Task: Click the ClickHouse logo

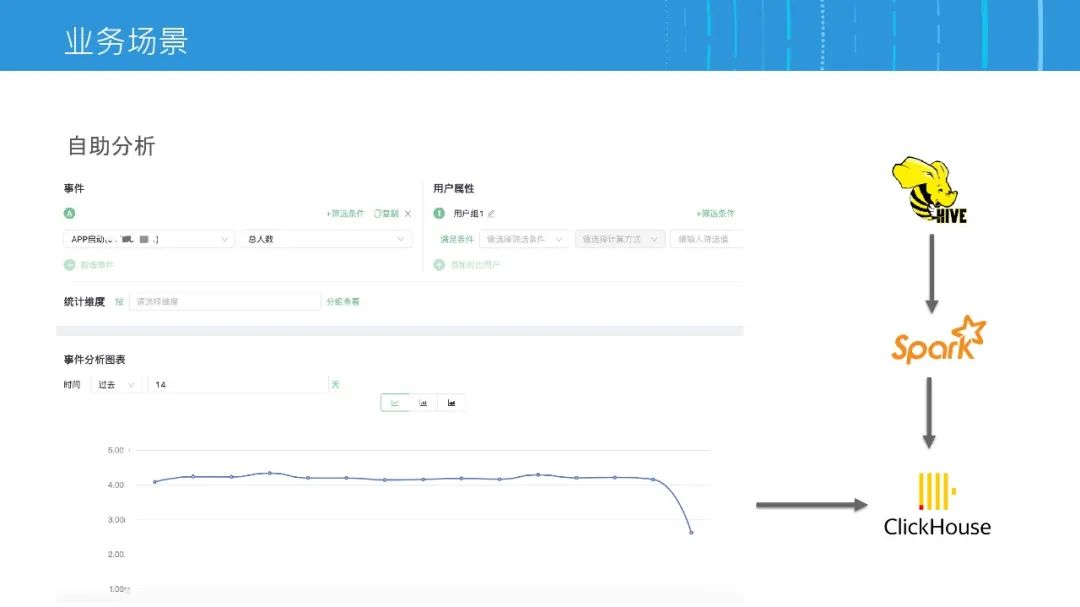Action: coord(937,504)
